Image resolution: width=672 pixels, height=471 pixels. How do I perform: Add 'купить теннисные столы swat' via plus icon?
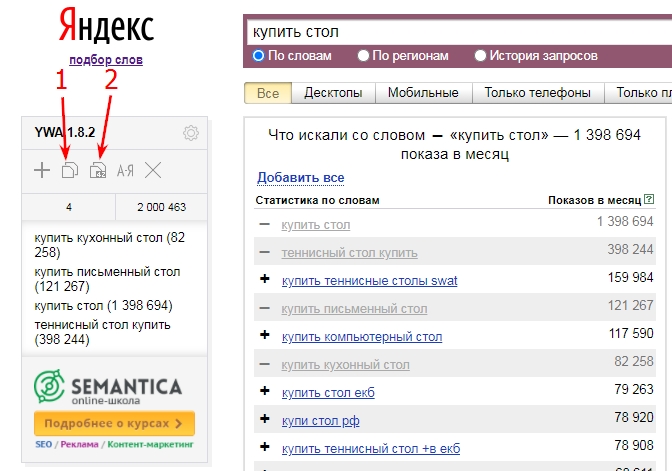[265, 279]
